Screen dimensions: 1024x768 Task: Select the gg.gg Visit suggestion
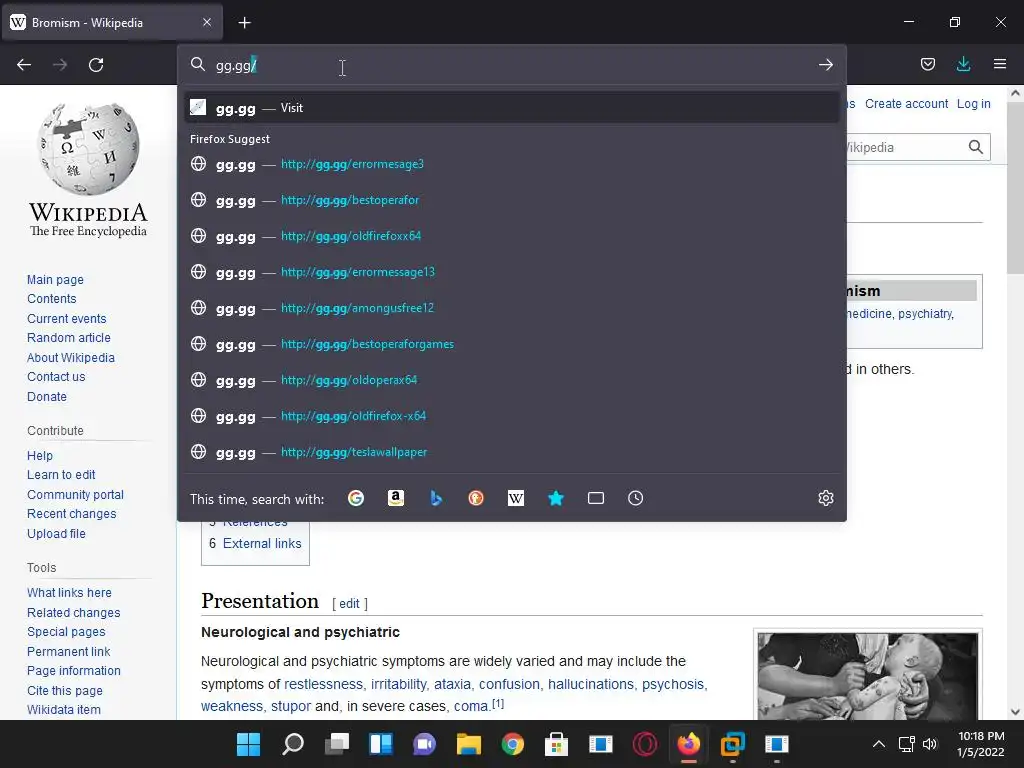click(511, 108)
